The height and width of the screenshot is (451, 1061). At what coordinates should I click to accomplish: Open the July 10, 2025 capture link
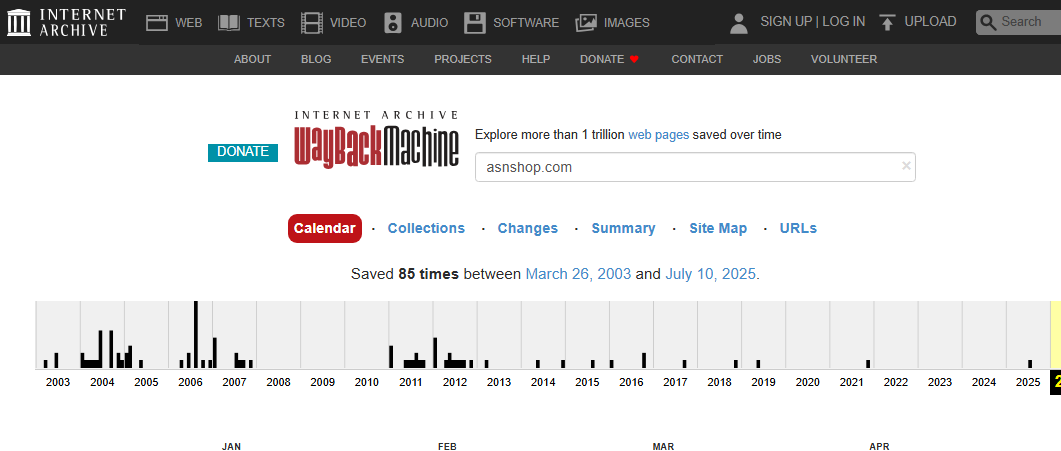[710, 275]
